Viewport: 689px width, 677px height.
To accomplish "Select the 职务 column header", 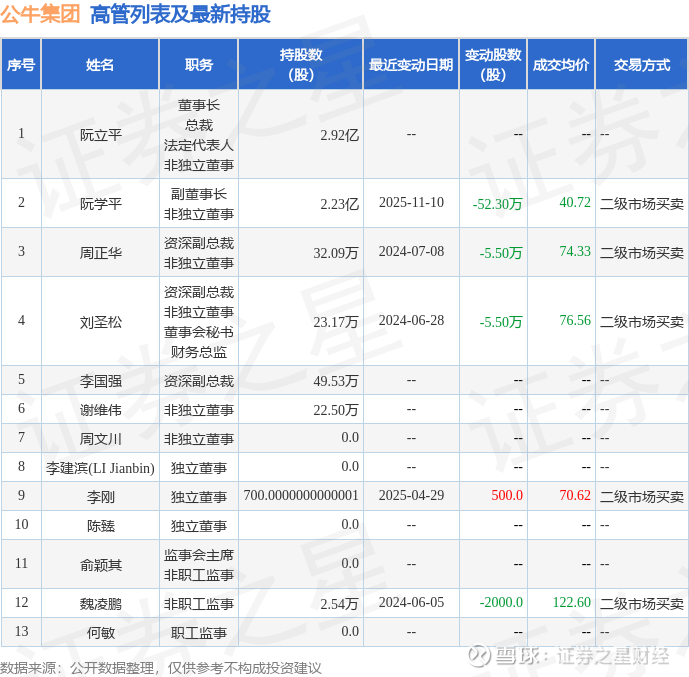I will 199,64.
